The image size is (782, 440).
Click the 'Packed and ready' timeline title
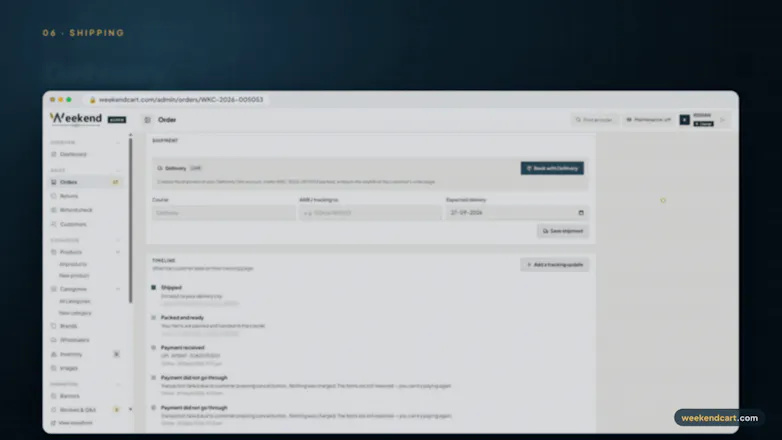182,317
